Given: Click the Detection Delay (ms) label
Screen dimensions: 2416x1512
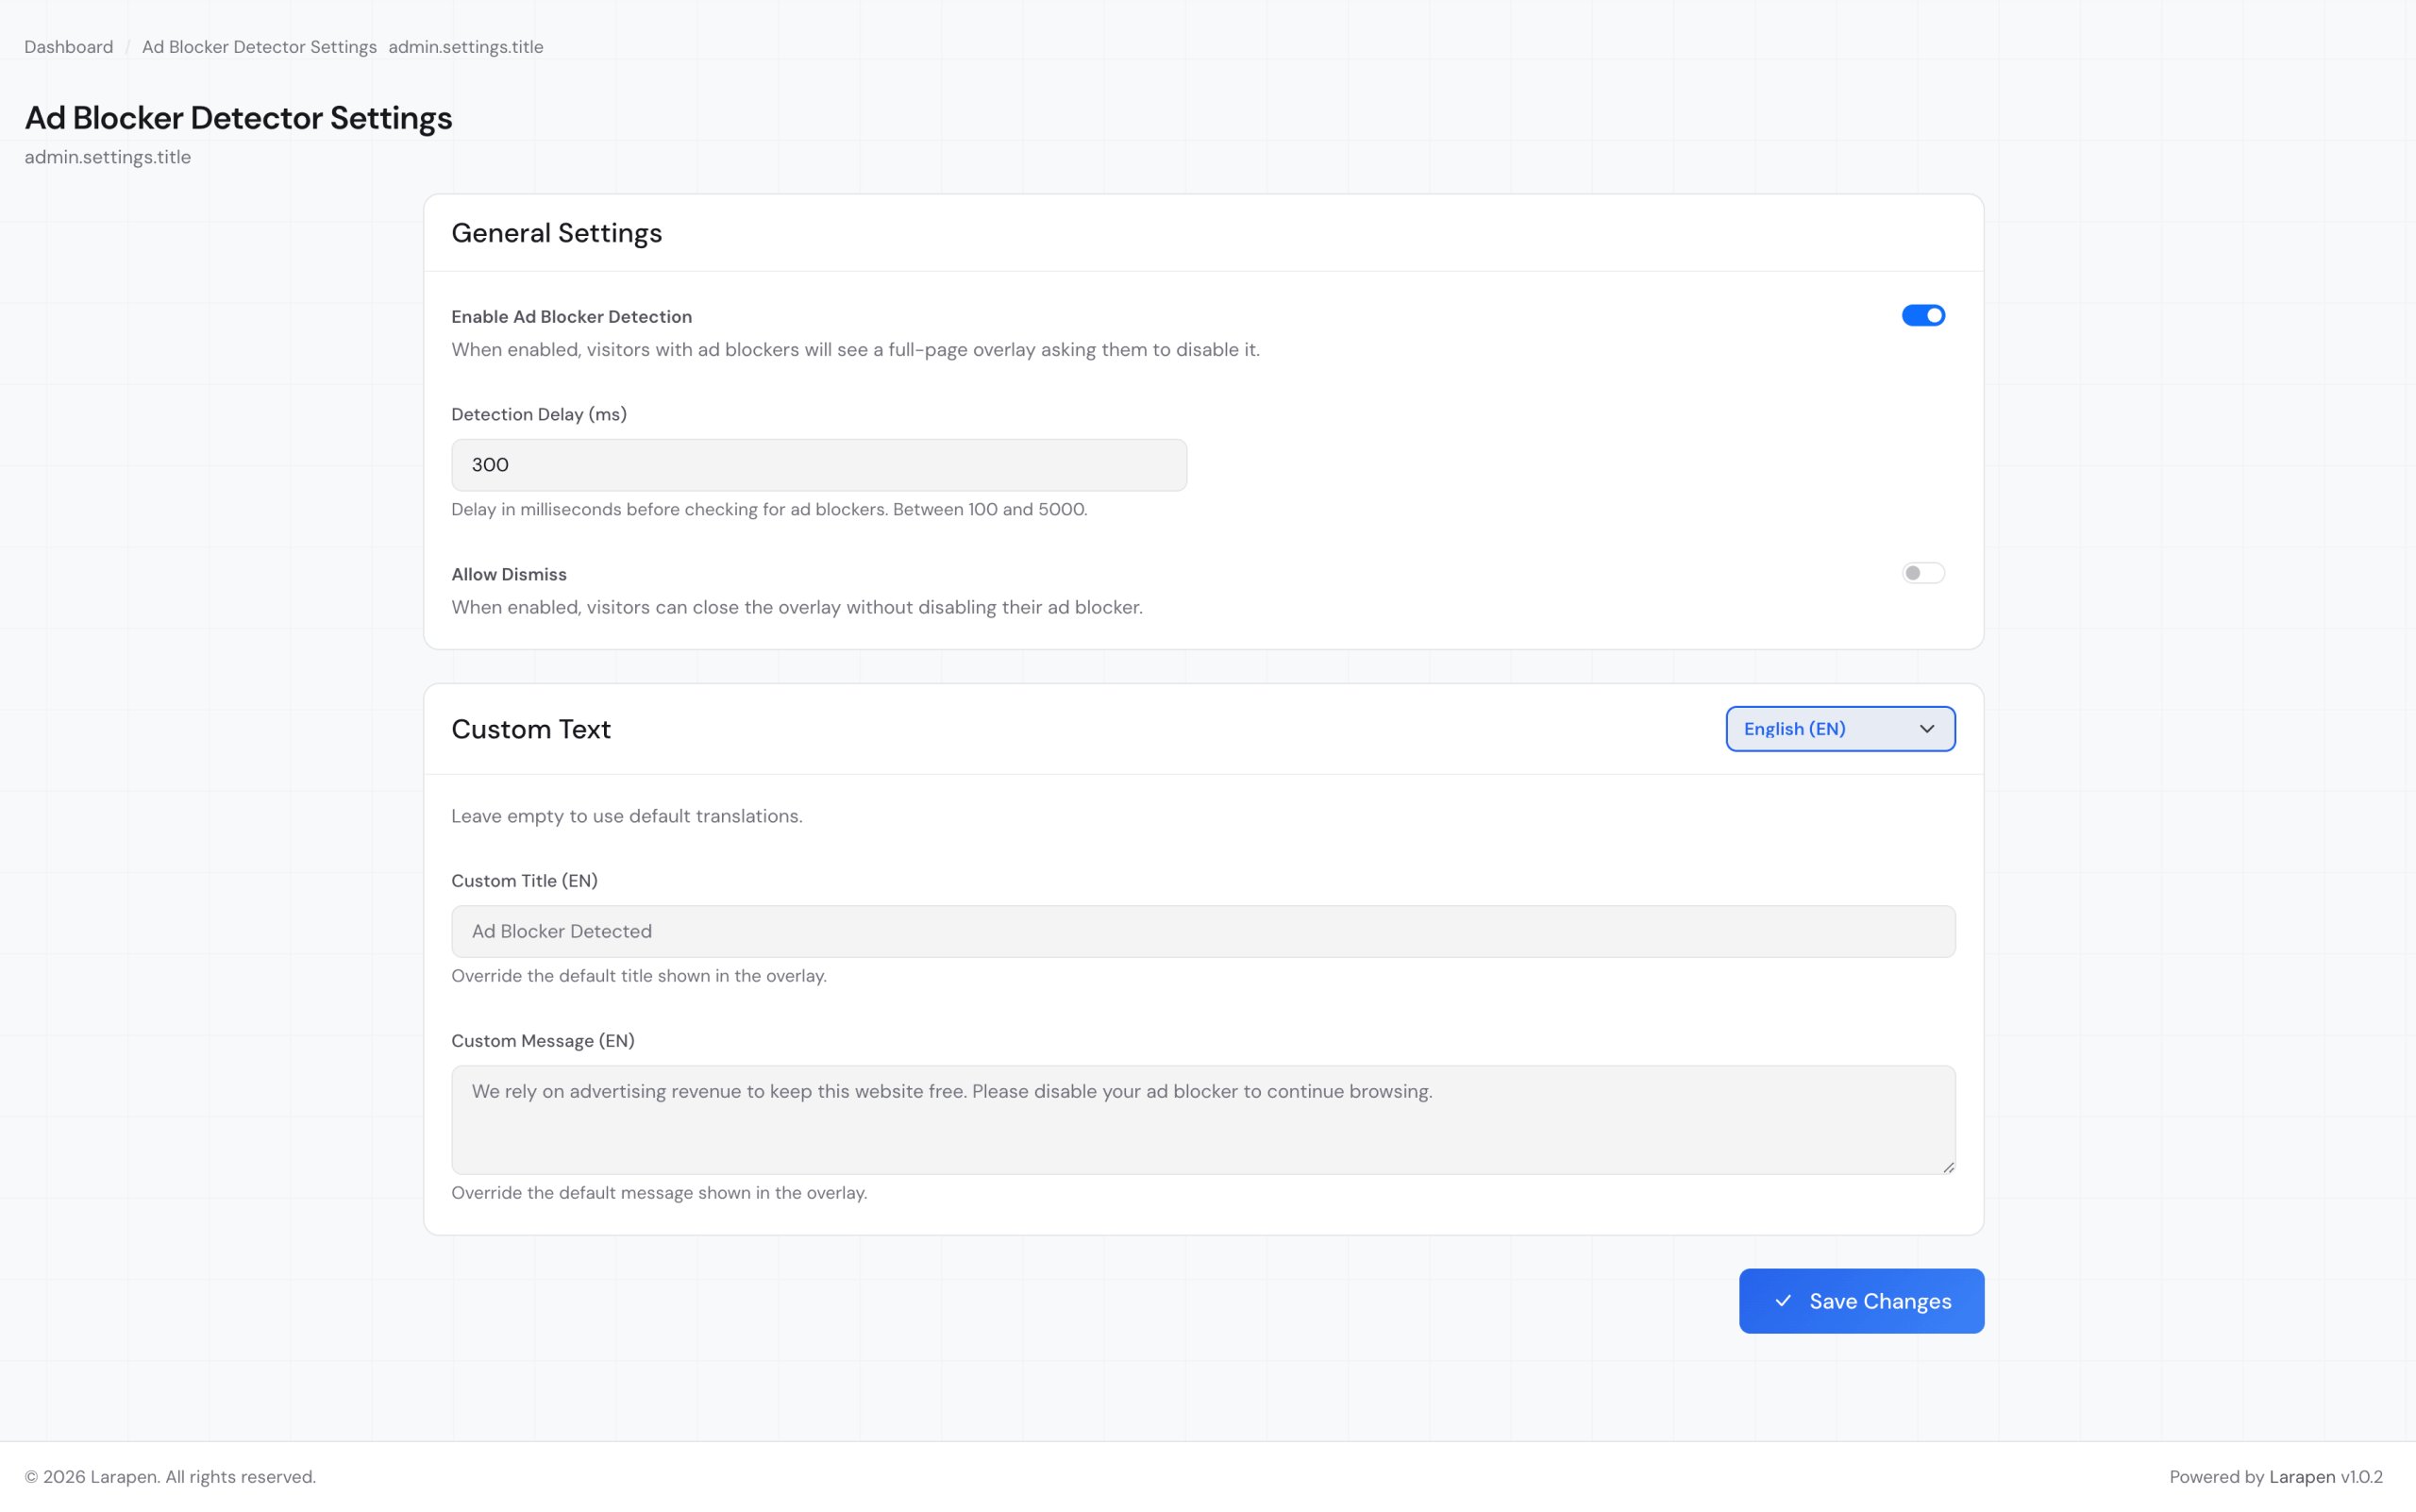Looking at the screenshot, I should coord(538,414).
